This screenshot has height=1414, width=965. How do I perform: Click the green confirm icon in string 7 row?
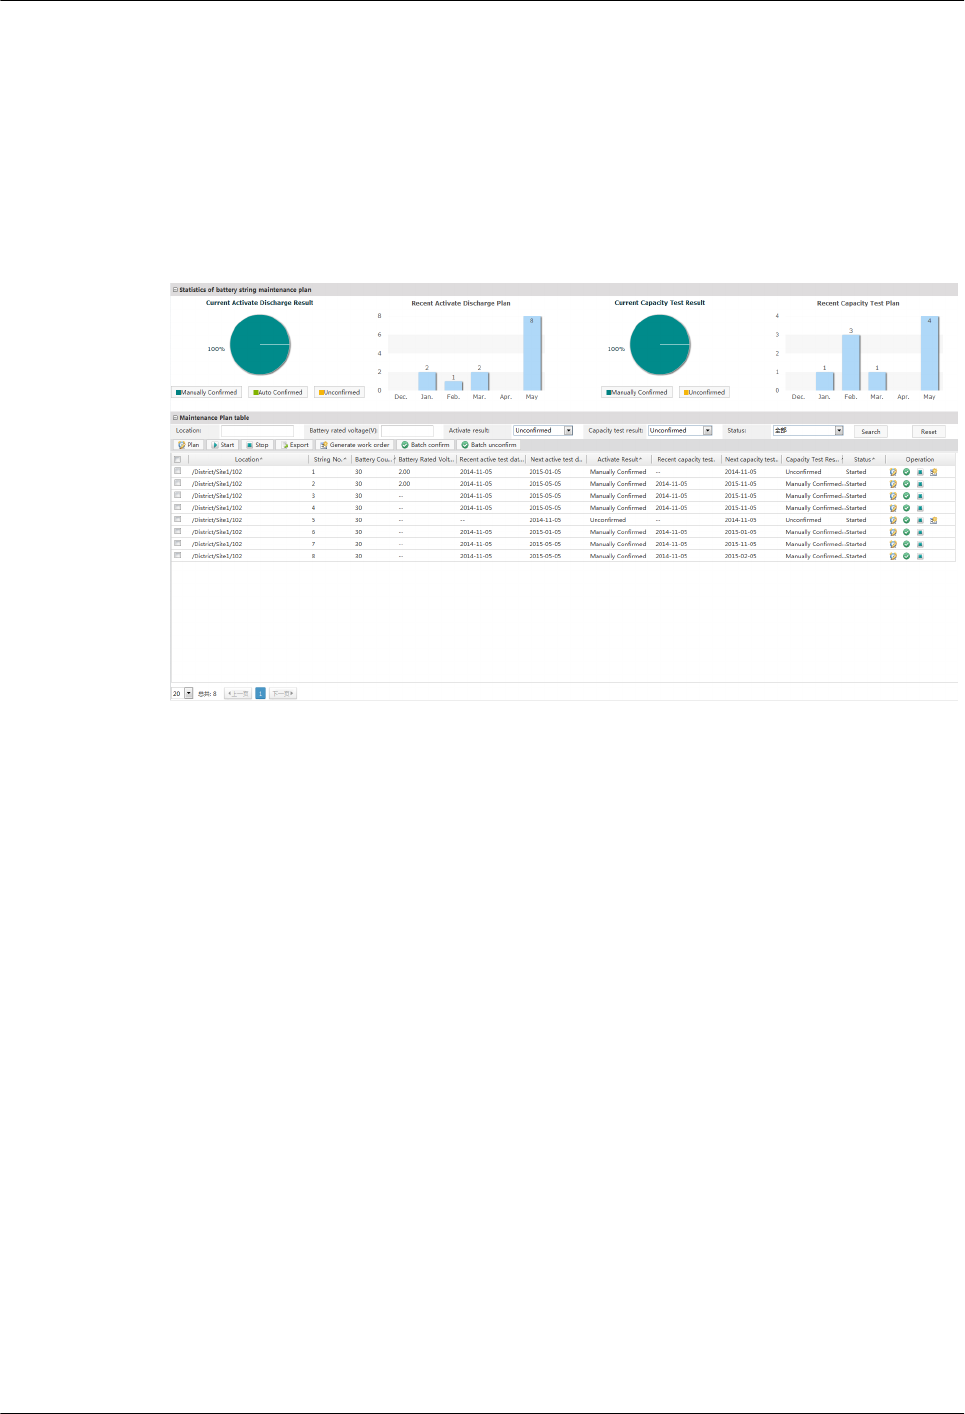click(x=907, y=544)
